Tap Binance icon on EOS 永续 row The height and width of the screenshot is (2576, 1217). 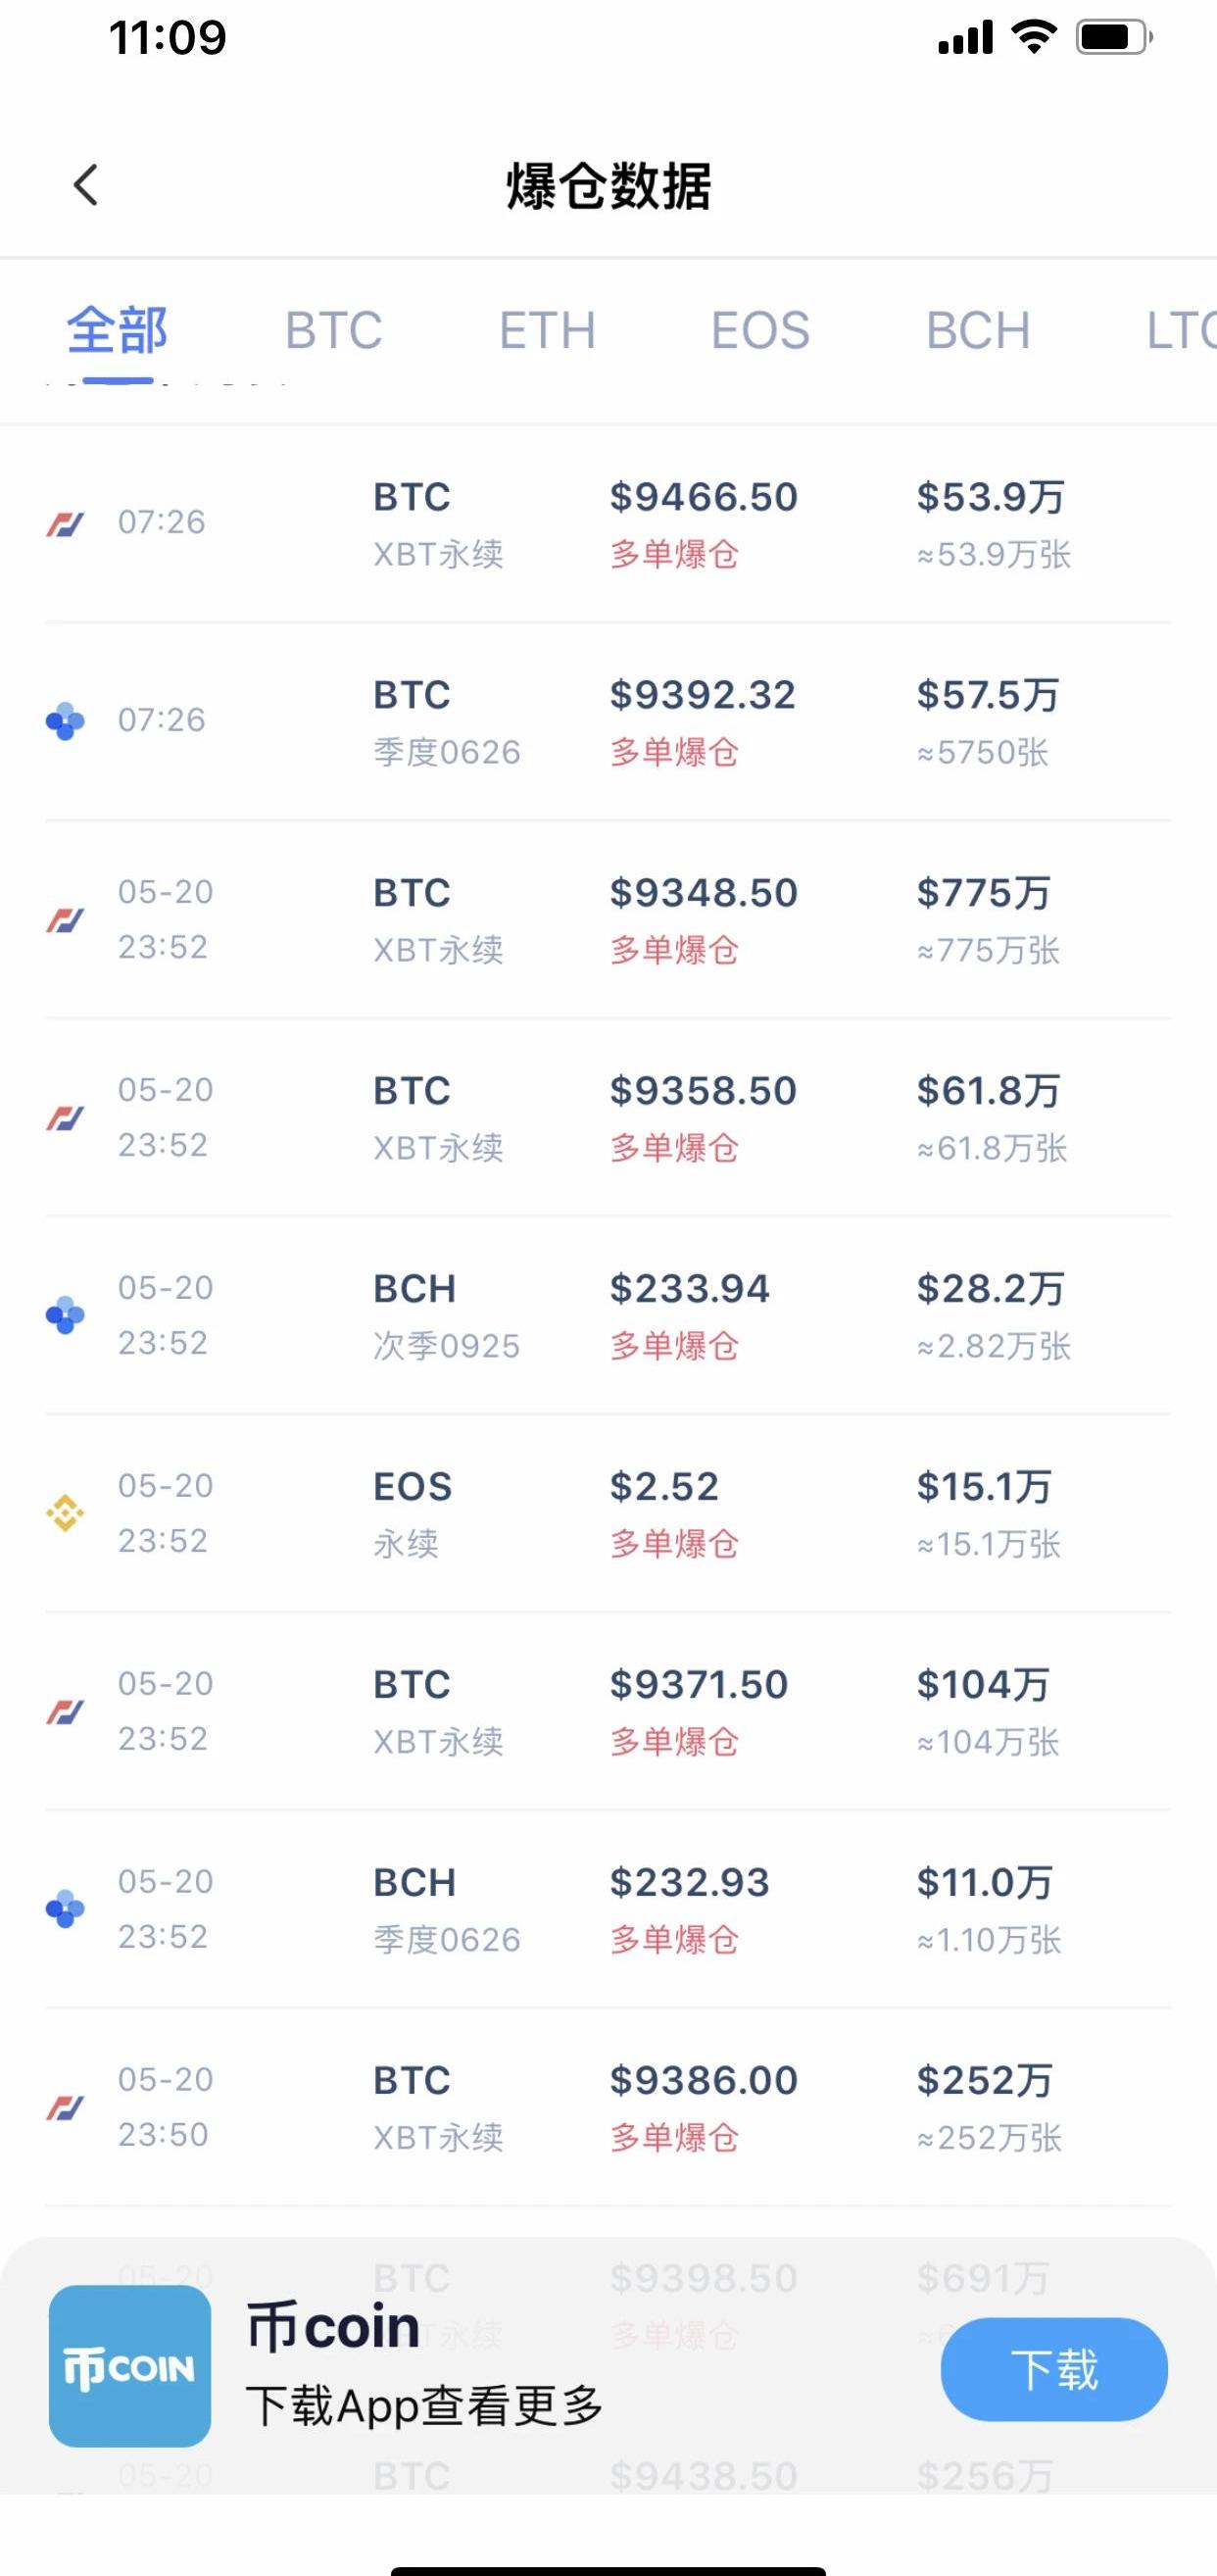(x=65, y=1513)
